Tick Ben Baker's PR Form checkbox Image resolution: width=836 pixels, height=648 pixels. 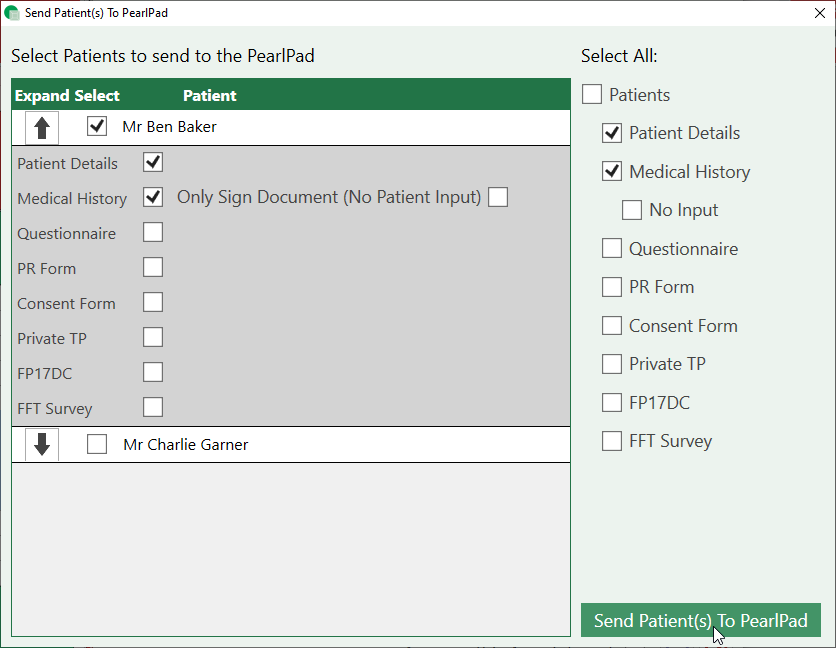pyautogui.click(x=153, y=267)
